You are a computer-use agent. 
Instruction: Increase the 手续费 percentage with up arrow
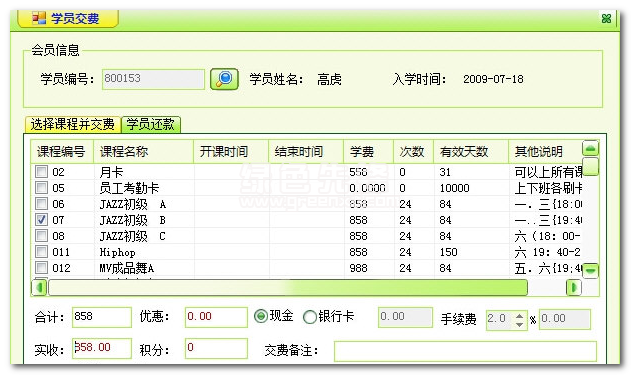pyautogui.click(x=520, y=315)
